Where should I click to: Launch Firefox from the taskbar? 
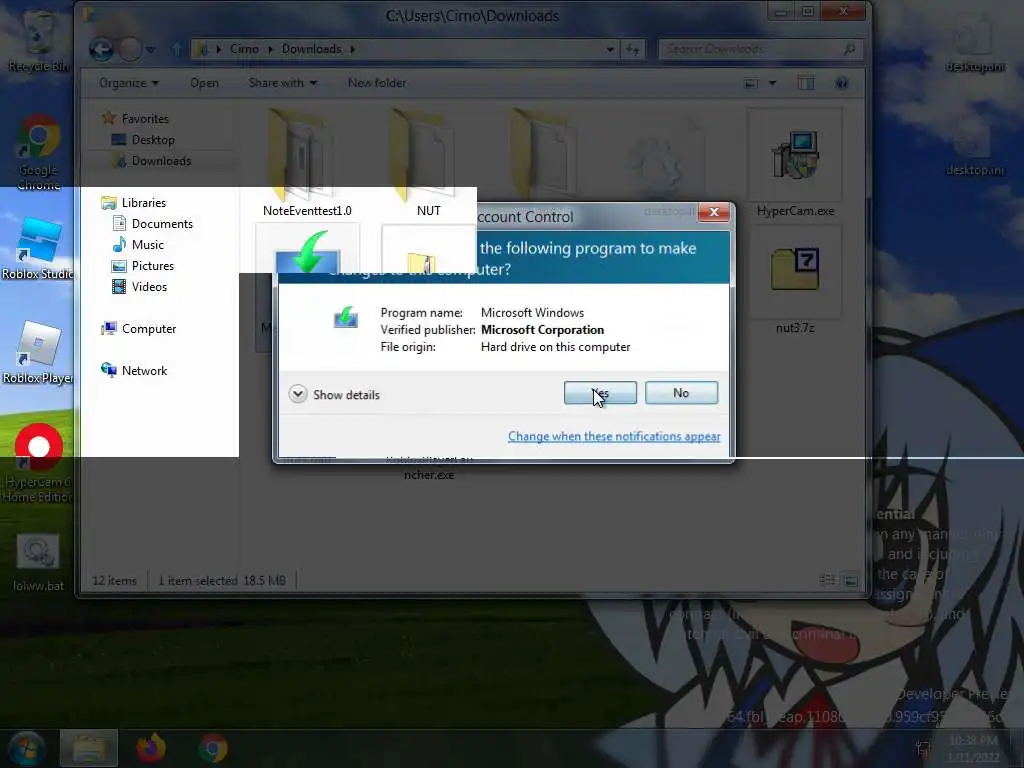(x=151, y=748)
